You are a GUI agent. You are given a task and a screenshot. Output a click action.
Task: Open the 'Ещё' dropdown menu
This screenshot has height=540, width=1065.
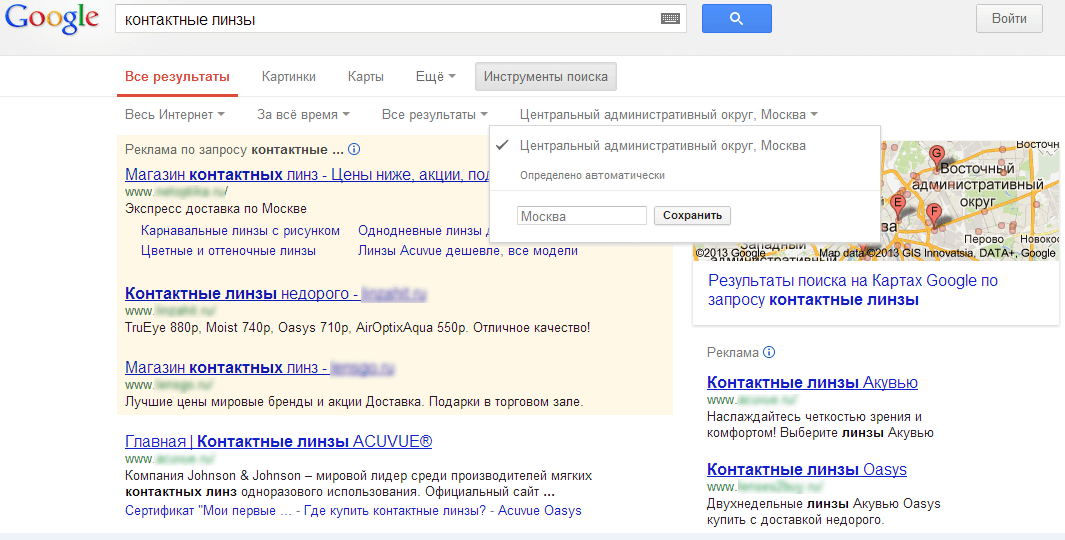click(435, 77)
